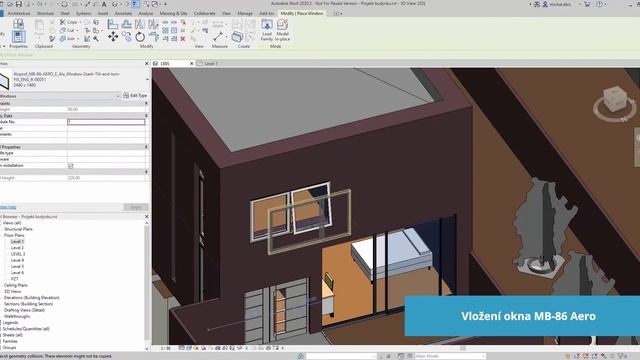Open the Help icon in title bar
The height and width of the screenshot is (360, 640).
click(x=599, y=4)
